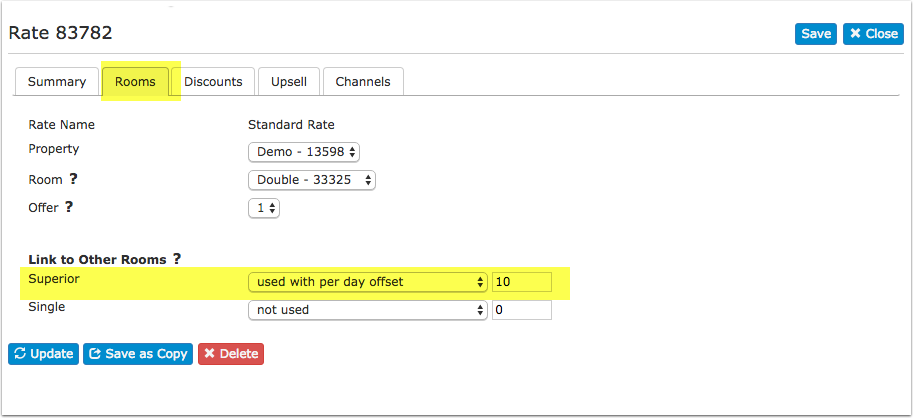
Task: Switch to the Summary tab
Action: tap(56, 82)
